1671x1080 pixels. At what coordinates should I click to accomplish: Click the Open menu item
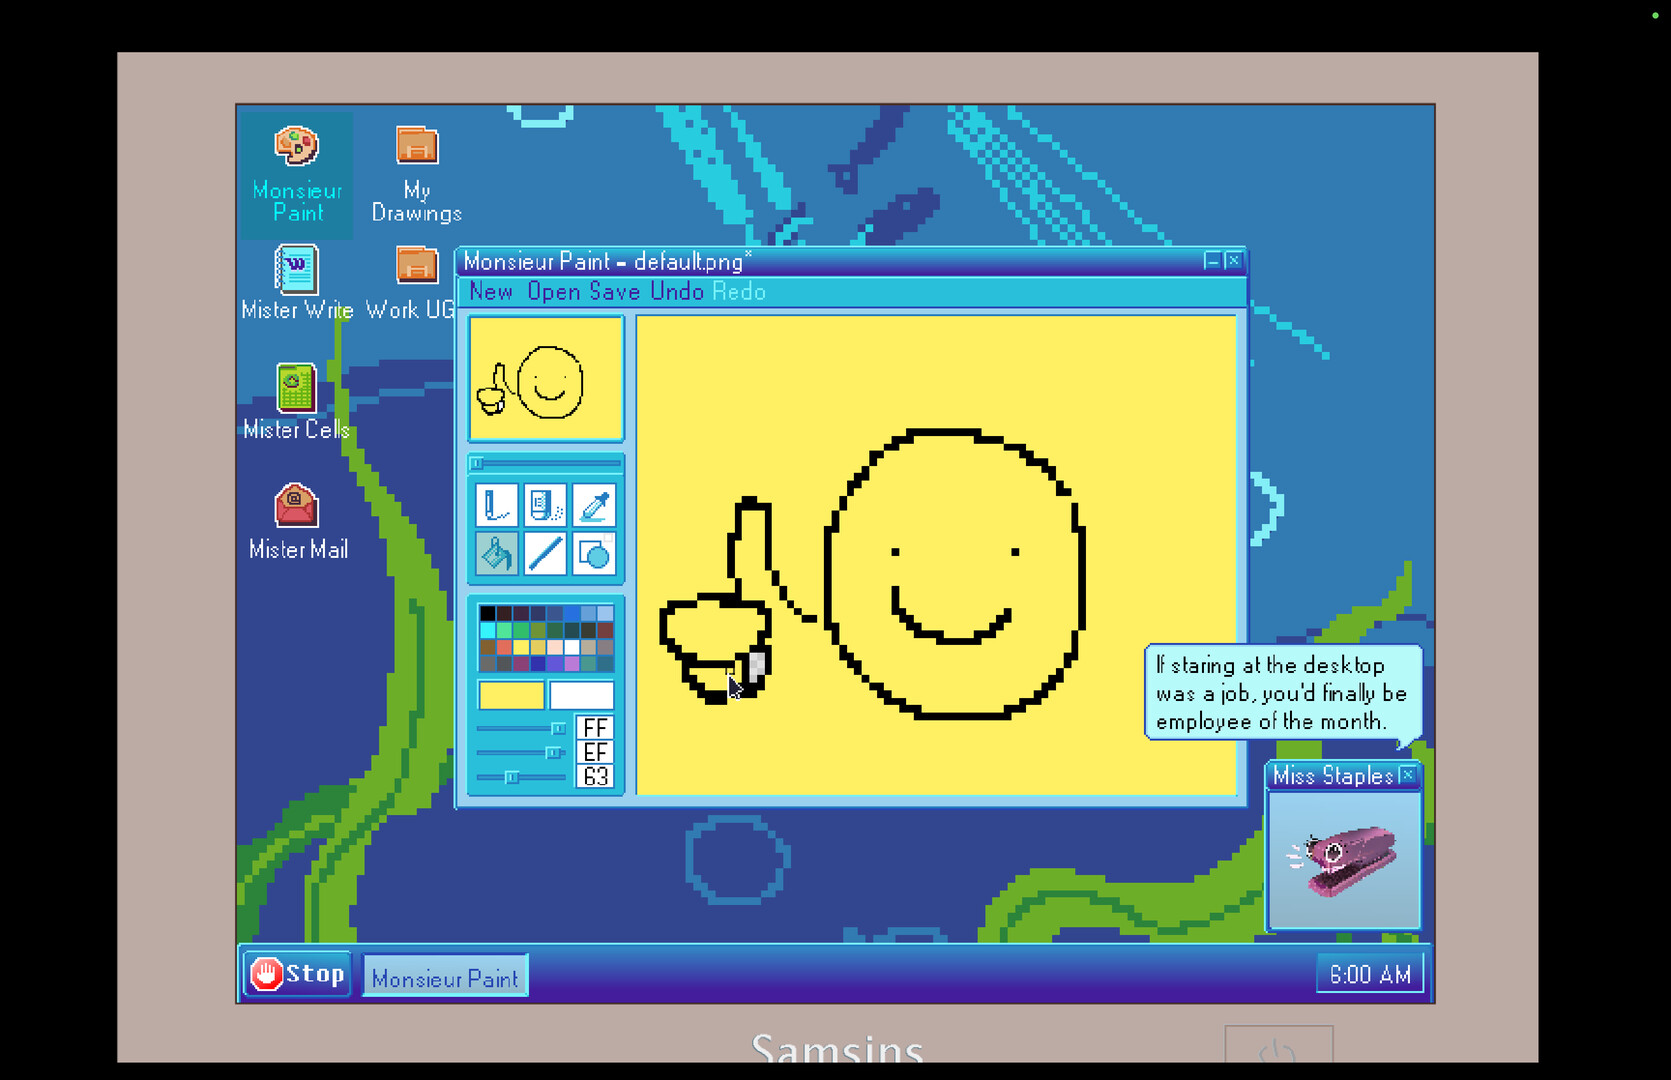click(554, 292)
